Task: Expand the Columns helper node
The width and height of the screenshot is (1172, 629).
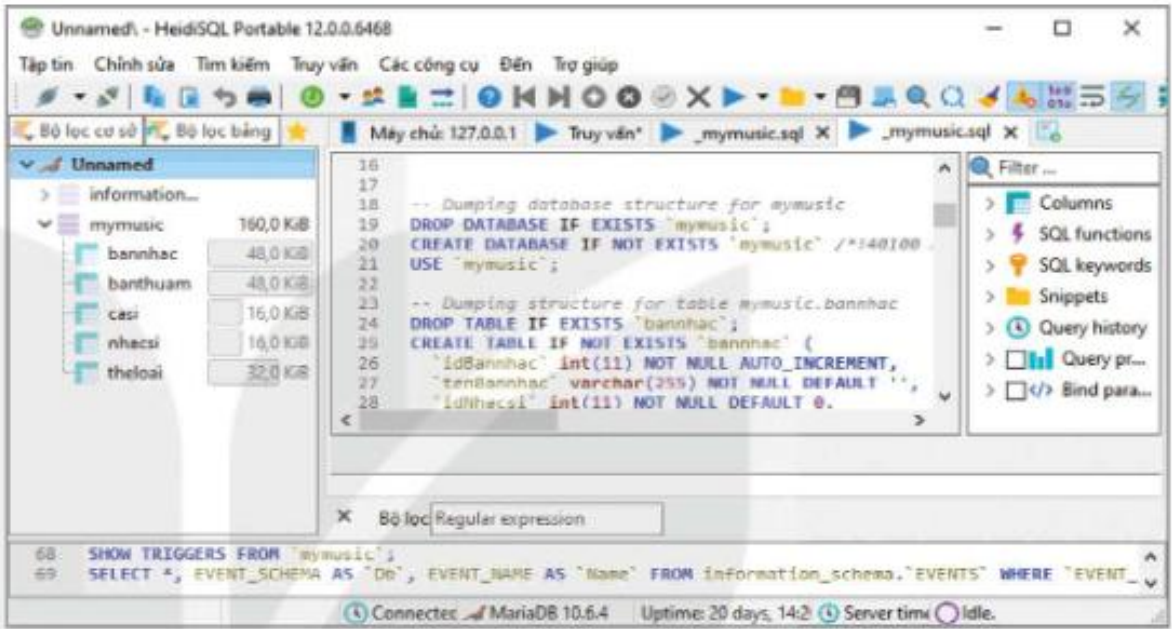Action: tap(990, 203)
